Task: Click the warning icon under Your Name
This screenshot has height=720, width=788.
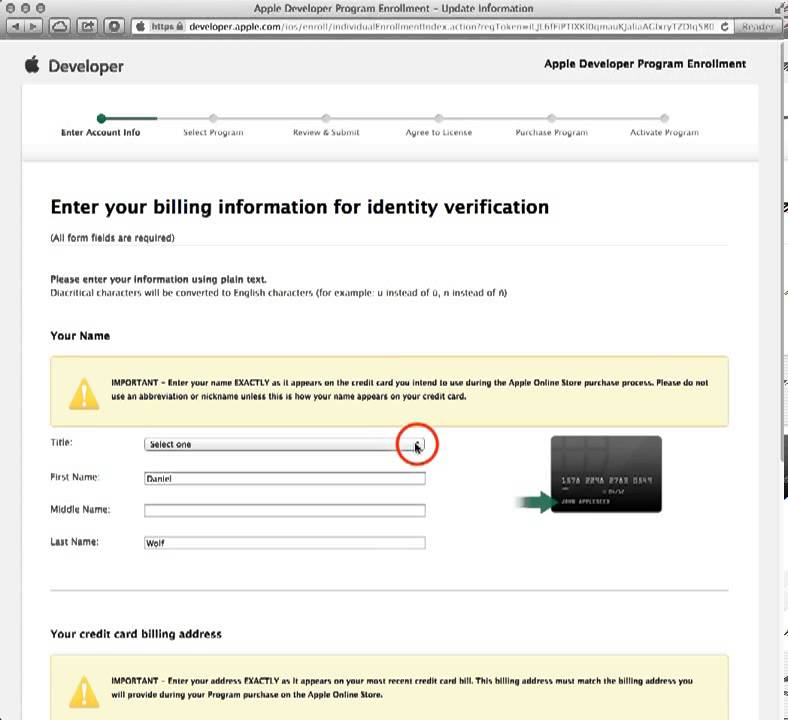Action: [x=84, y=394]
